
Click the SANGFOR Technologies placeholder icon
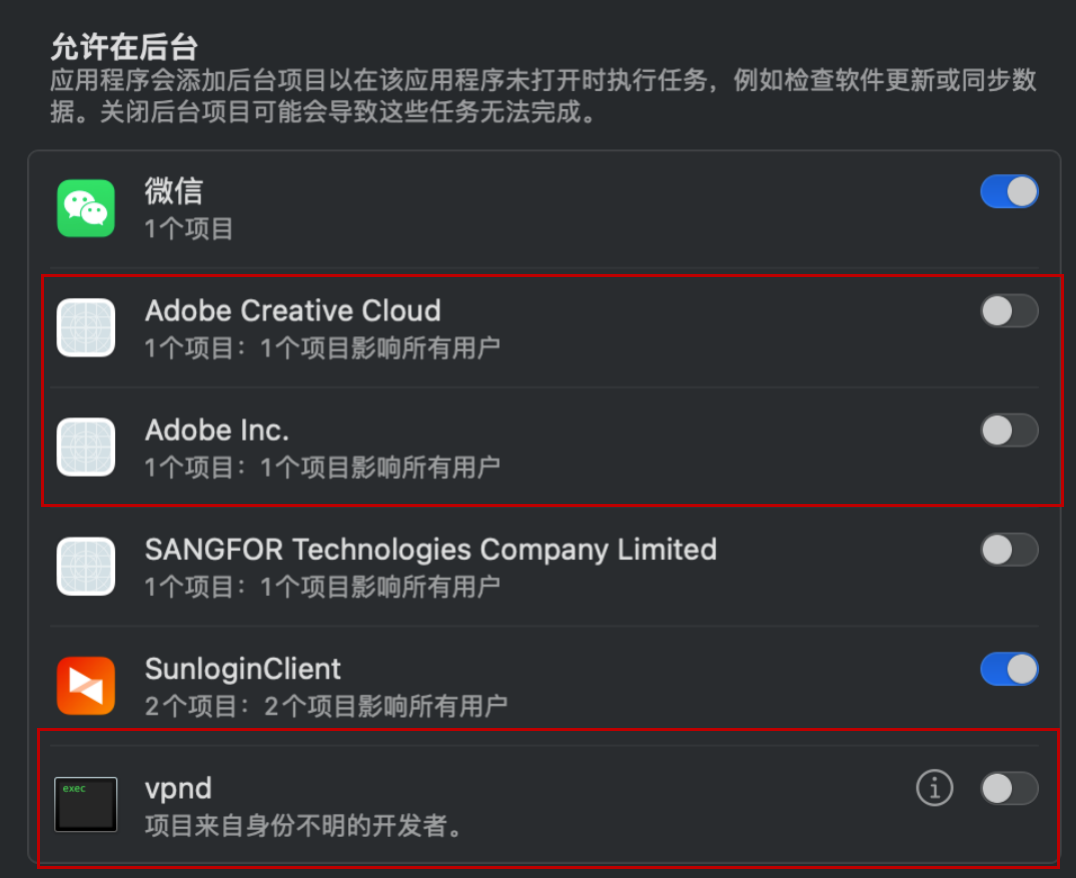[86, 566]
